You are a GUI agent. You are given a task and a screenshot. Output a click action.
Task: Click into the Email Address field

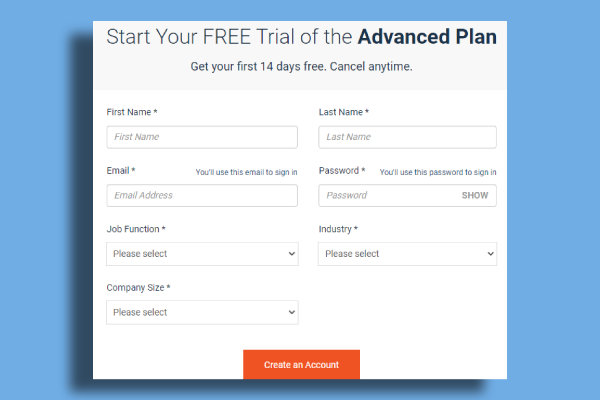[x=202, y=195]
